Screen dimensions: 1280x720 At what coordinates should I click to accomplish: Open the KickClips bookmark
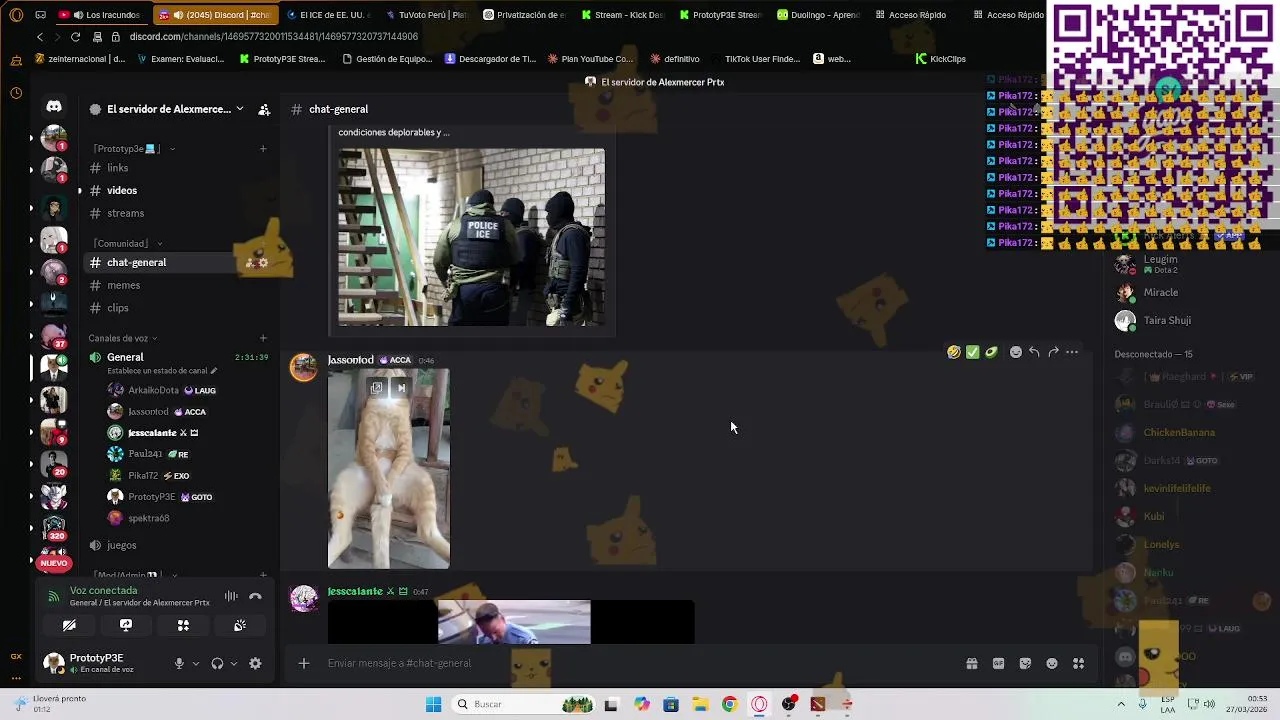point(941,59)
